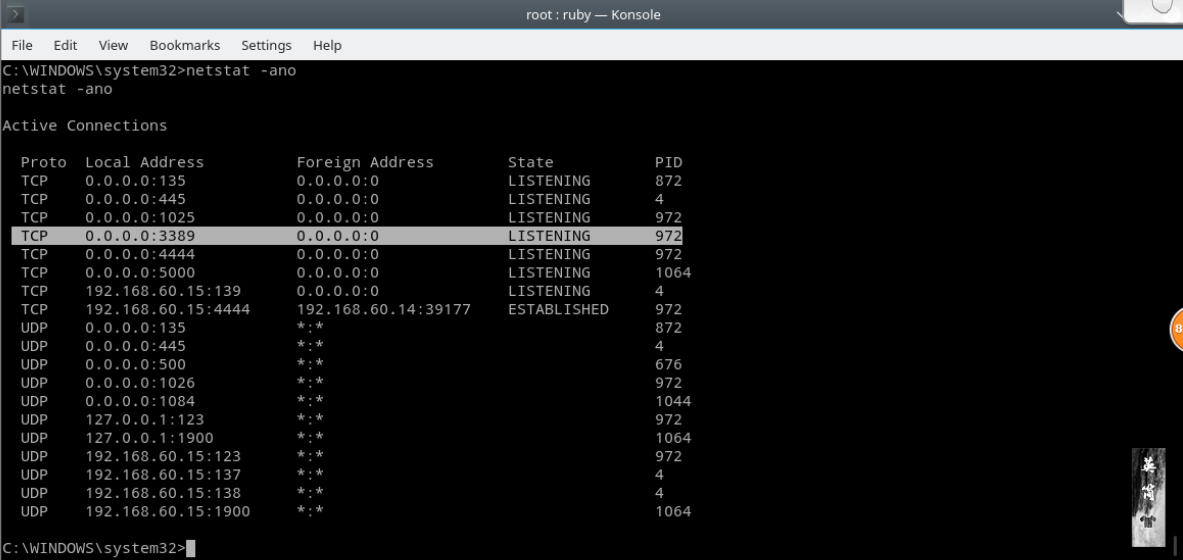Viewport: 1183px width, 560px height.
Task: Click PID 676 in the UDP list
Action: click(x=668, y=365)
